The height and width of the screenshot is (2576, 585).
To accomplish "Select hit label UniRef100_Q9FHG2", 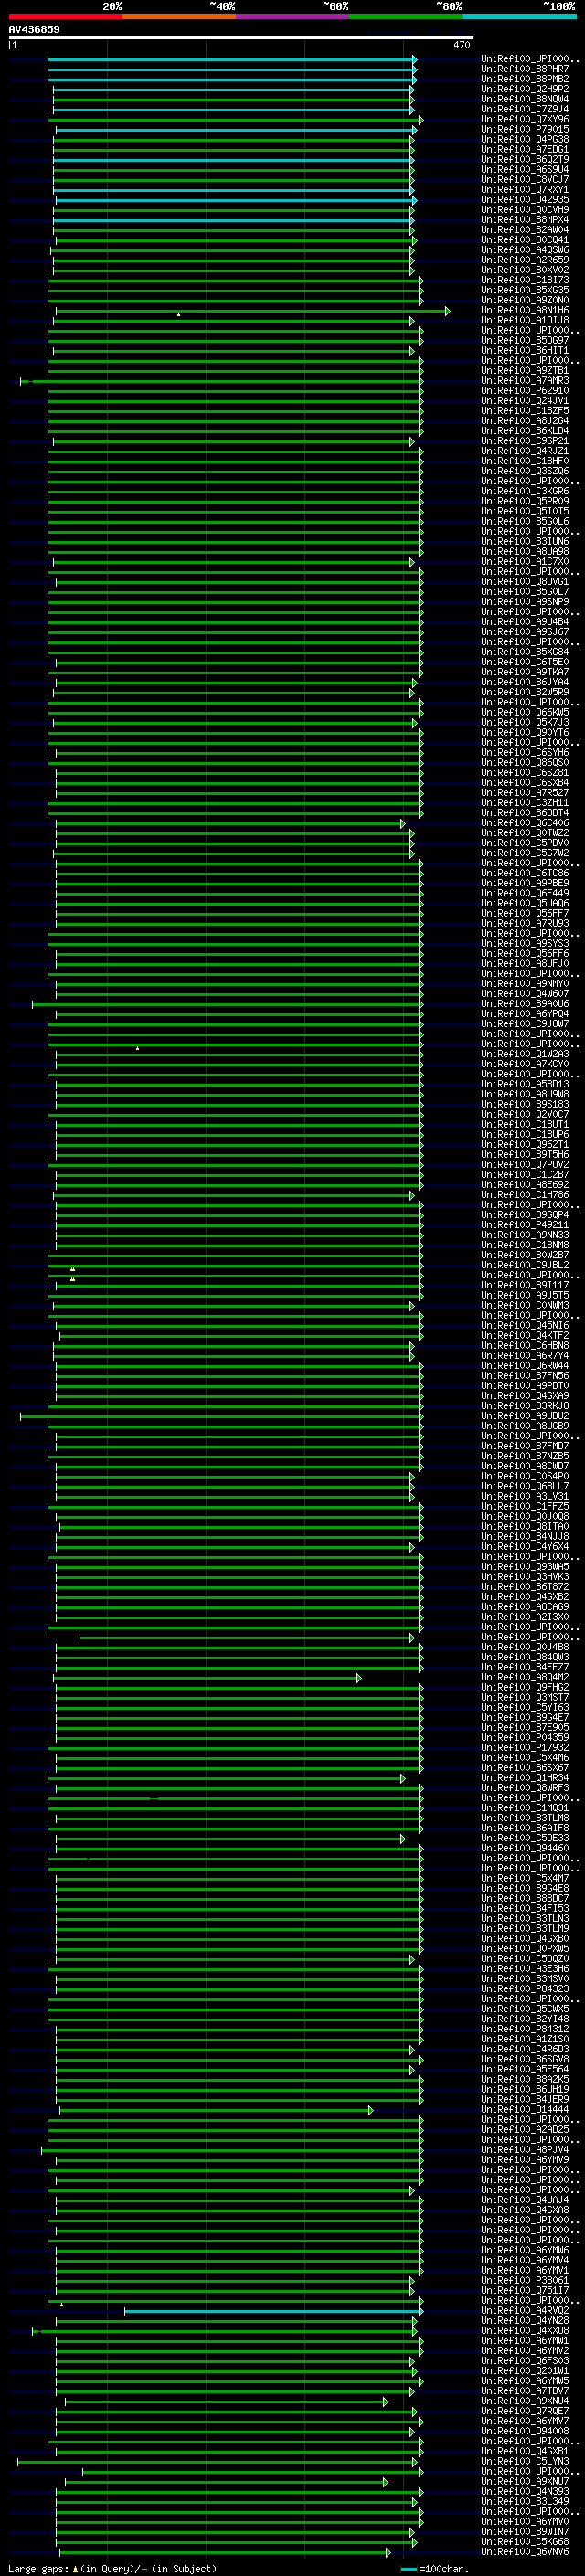I will 525,1687.
